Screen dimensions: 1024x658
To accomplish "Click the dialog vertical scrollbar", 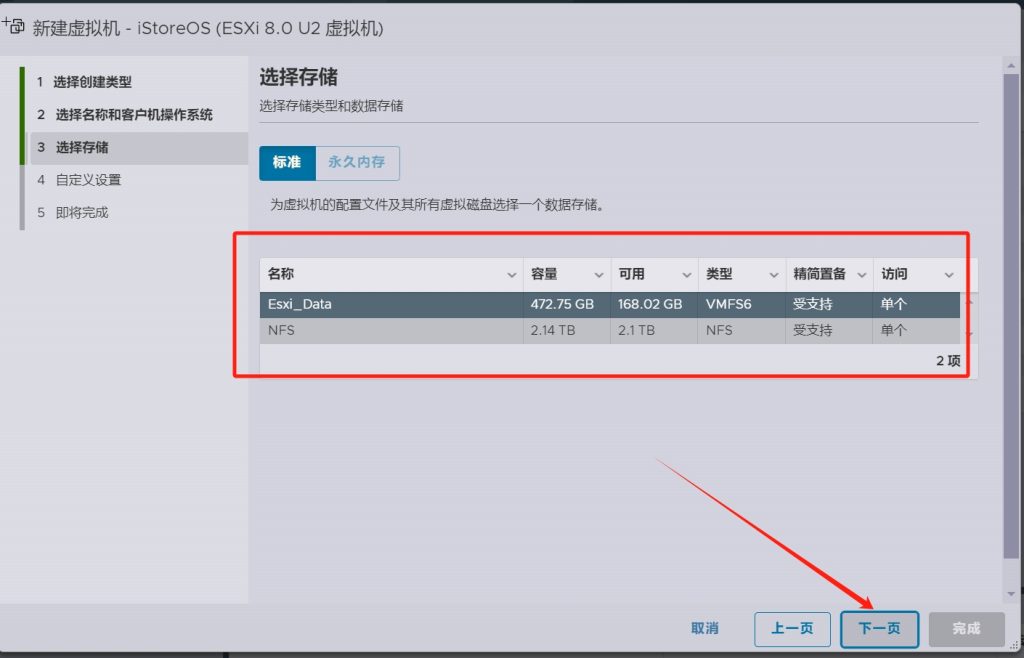I will coord(1011,317).
